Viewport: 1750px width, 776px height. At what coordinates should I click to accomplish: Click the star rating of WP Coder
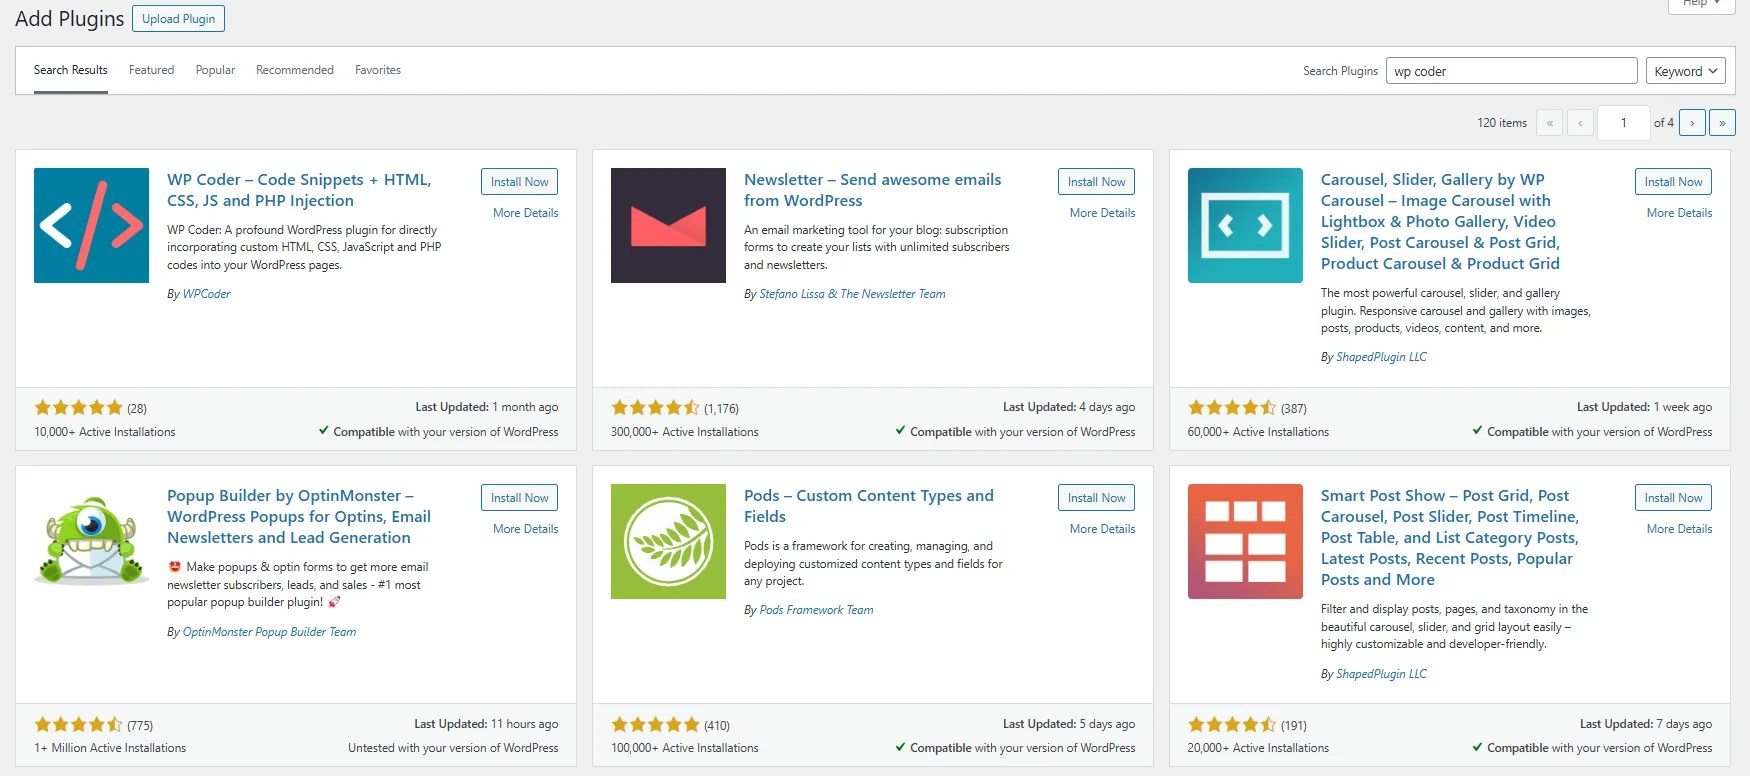(78, 408)
